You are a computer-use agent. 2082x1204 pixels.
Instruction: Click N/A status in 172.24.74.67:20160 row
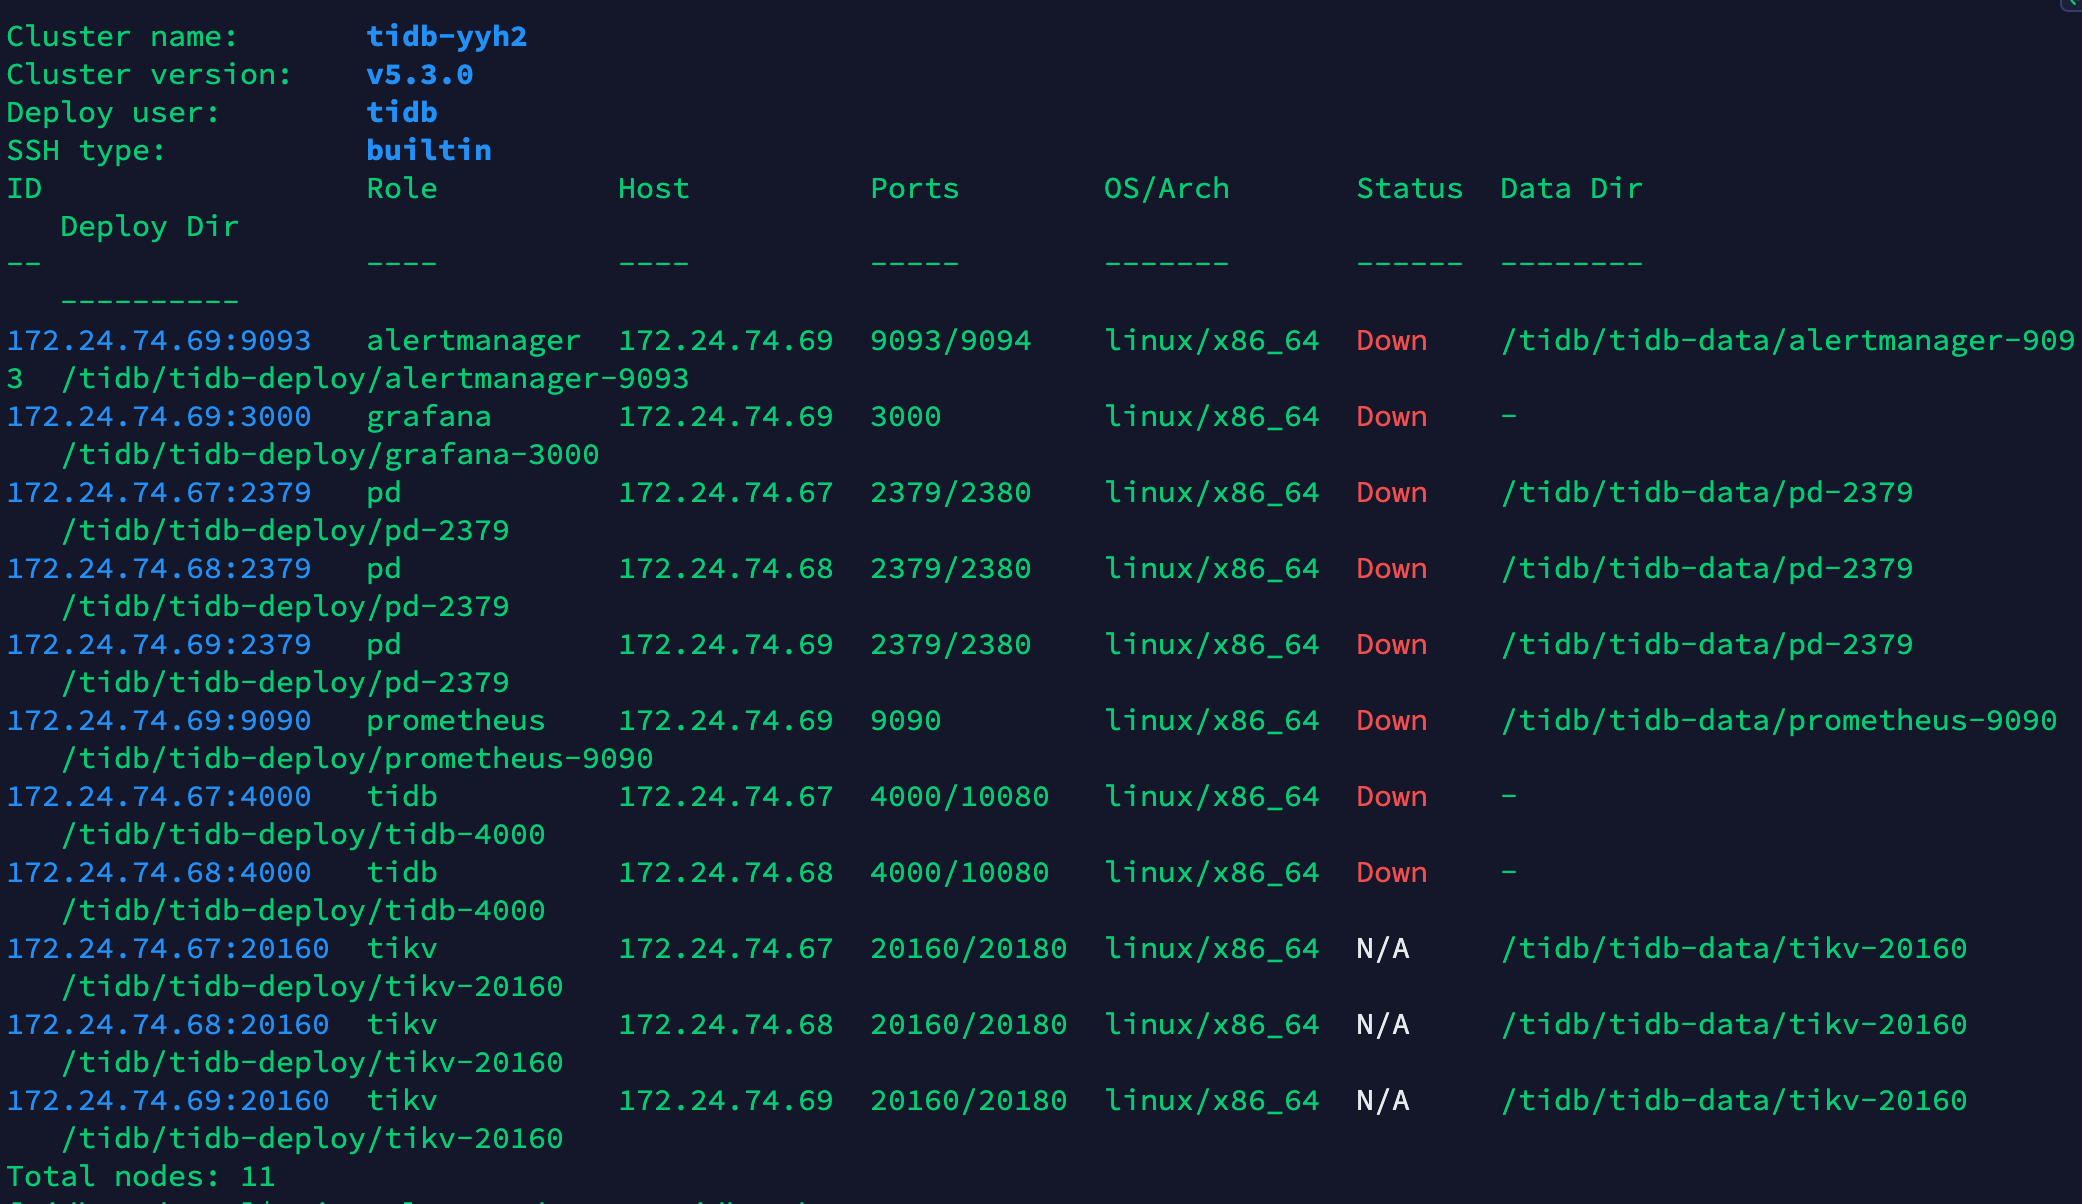(1382, 949)
